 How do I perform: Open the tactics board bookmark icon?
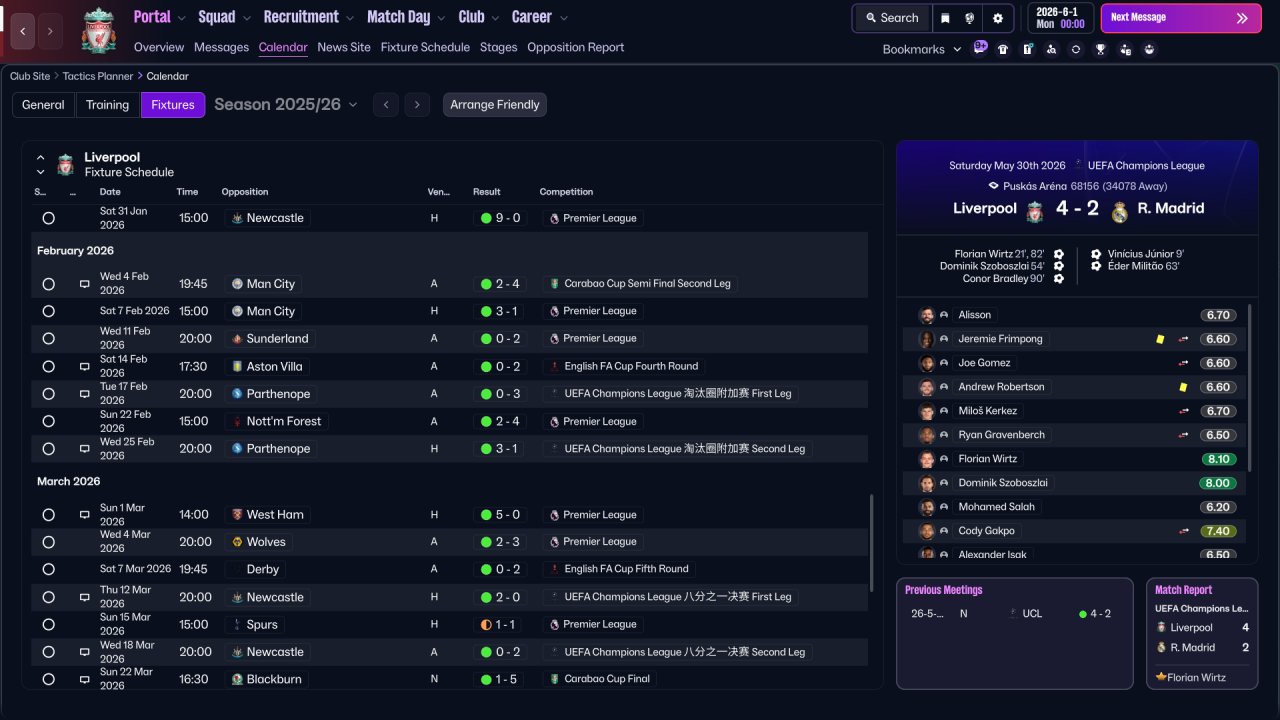click(1027, 49)
